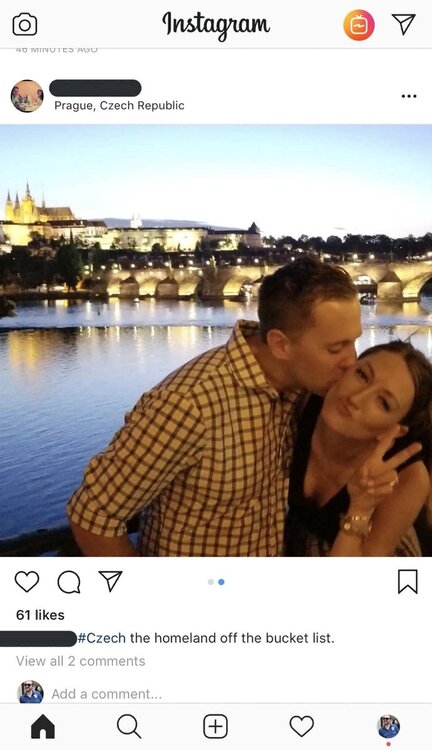Create new post with plus icon
Image resolution: width=432 pixels, height=750 pixels.
pos(215,727)
